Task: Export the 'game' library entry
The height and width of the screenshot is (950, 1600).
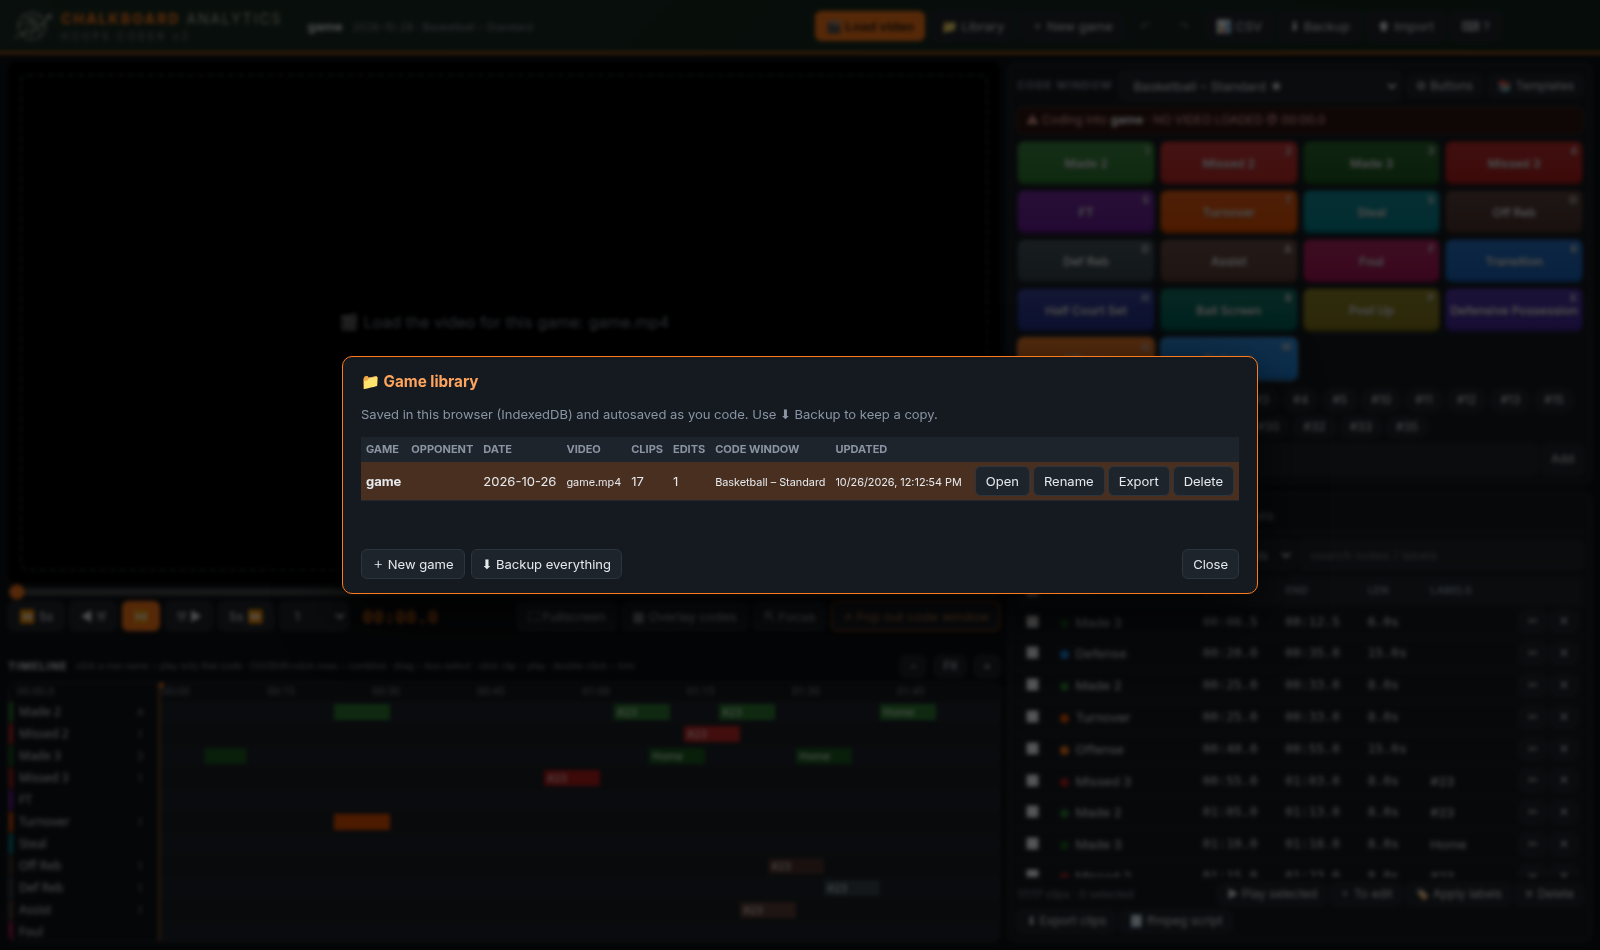Action: (1138, 481)
